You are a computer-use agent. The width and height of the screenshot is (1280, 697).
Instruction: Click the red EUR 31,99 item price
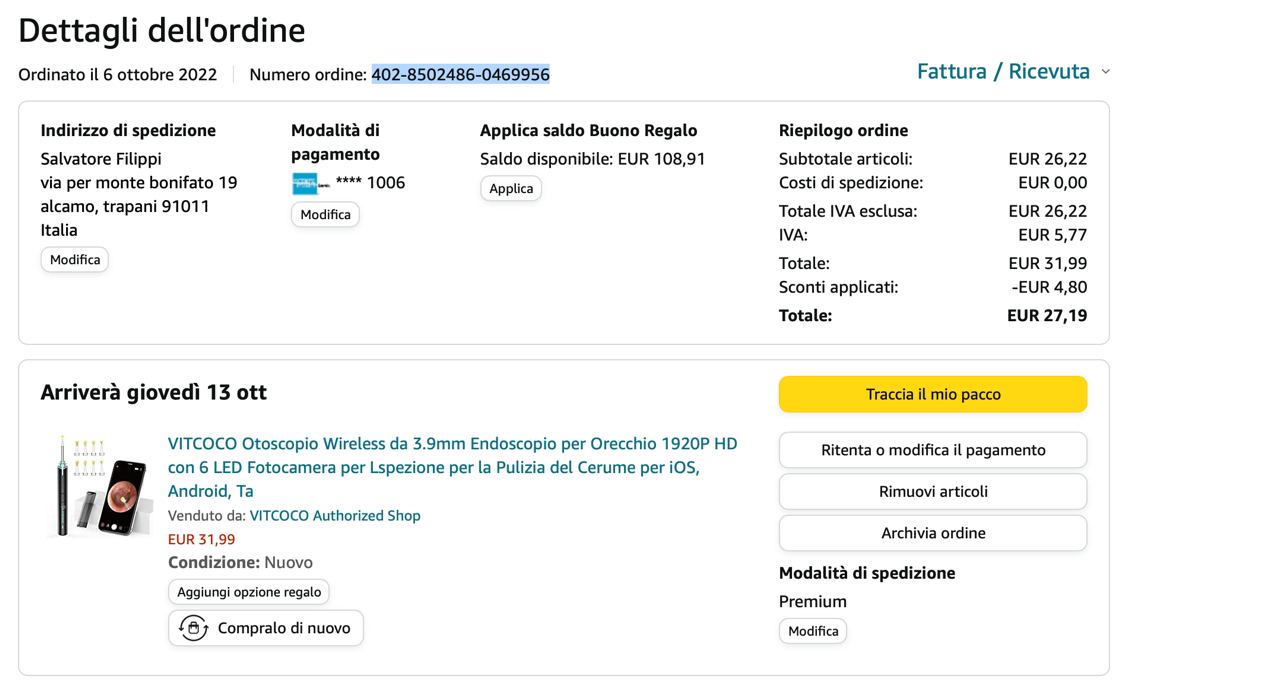202,539
